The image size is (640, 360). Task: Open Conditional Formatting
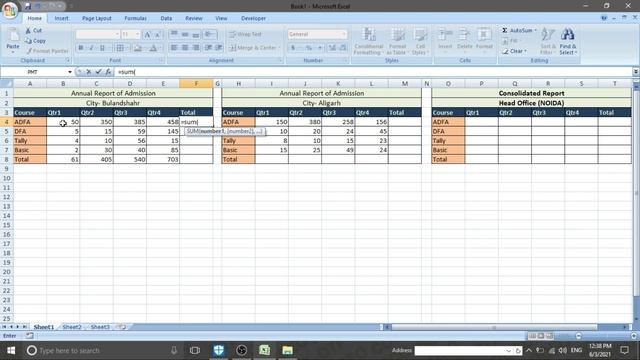[368, 41]
